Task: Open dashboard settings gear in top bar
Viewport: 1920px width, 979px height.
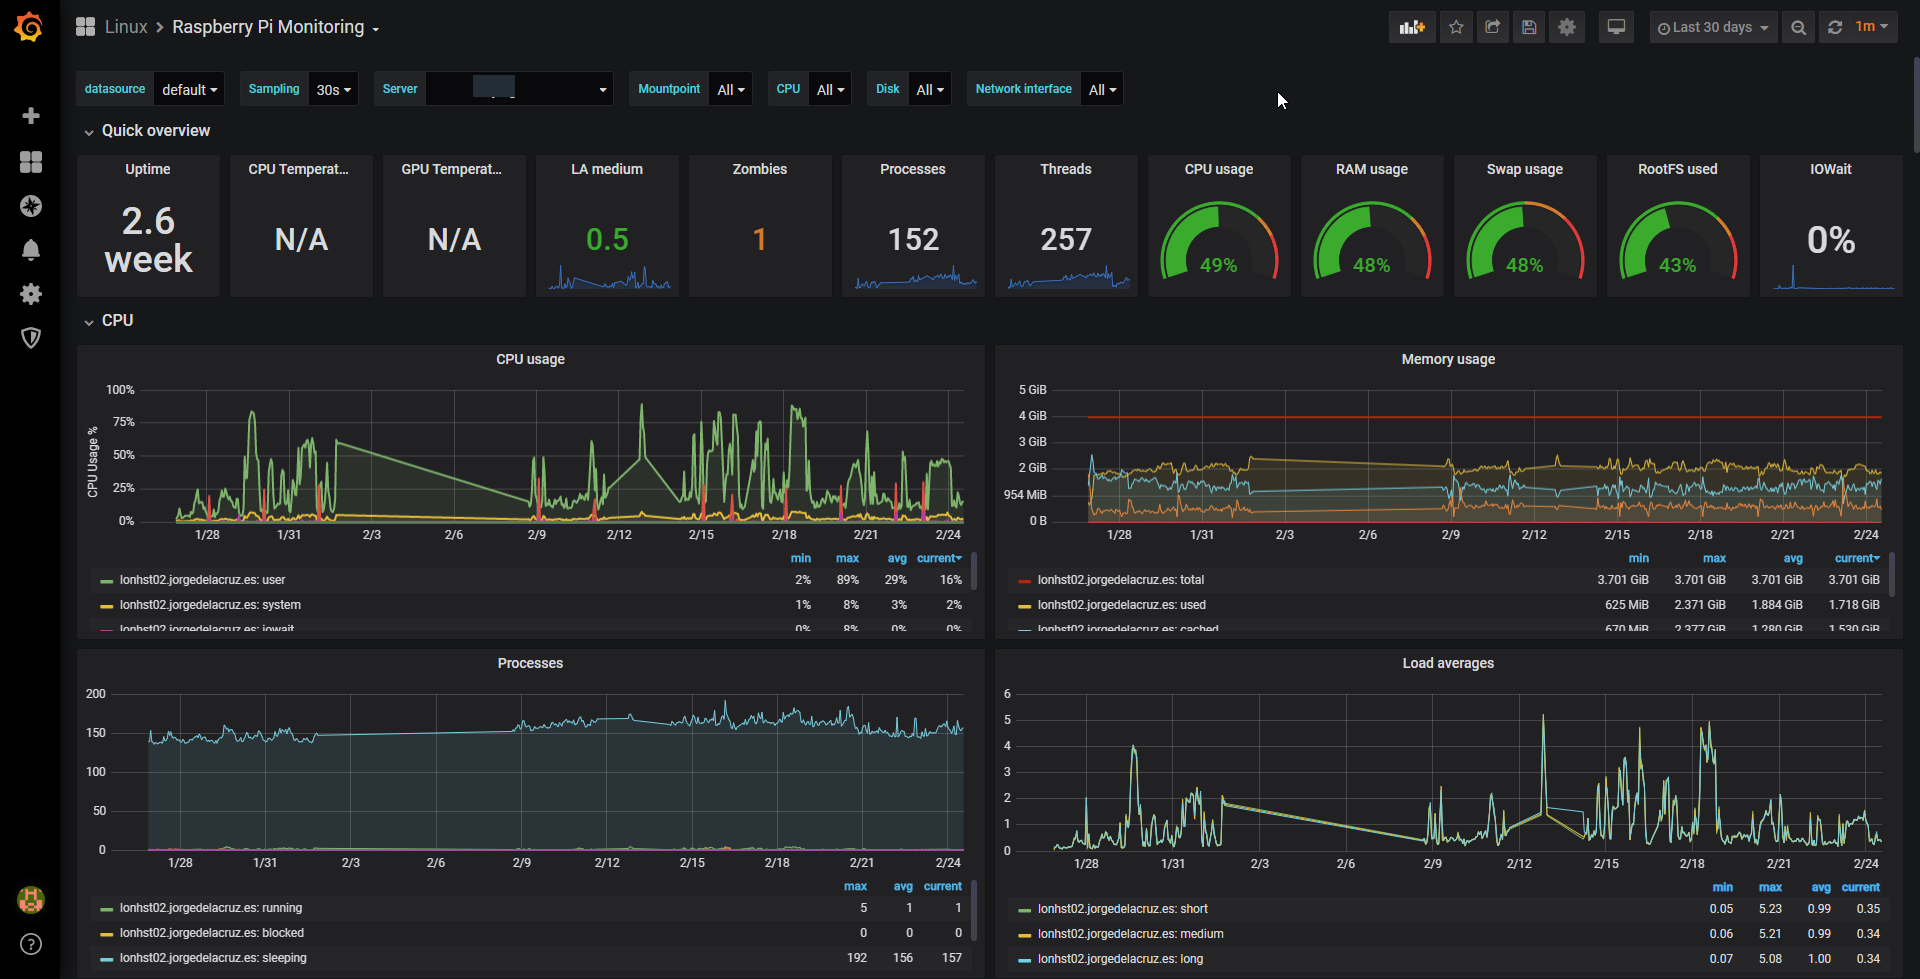Action: pos(1567,27)
